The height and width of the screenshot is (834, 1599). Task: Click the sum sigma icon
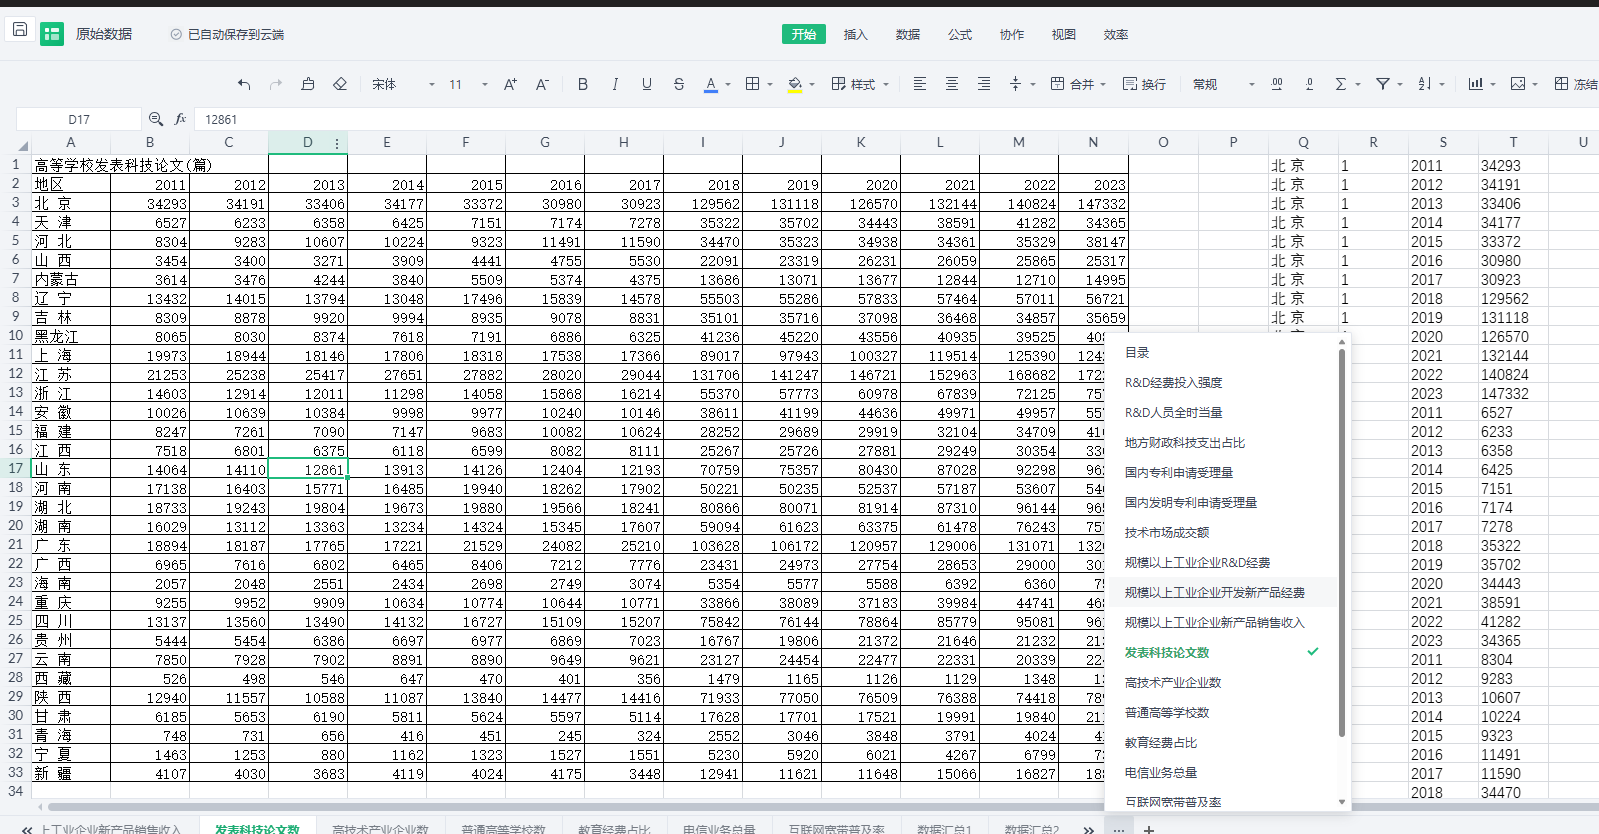click(x=1341, y=84)
